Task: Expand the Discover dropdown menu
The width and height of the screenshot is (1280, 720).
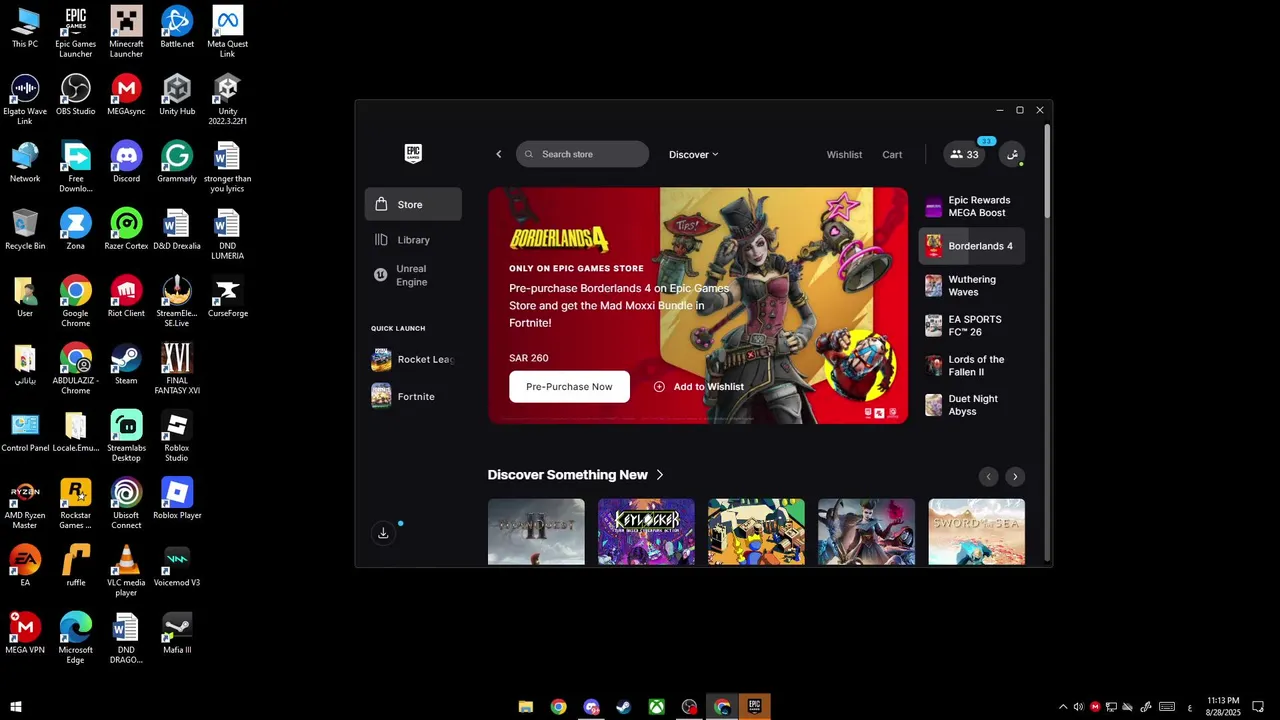Action: click(694, 154)
